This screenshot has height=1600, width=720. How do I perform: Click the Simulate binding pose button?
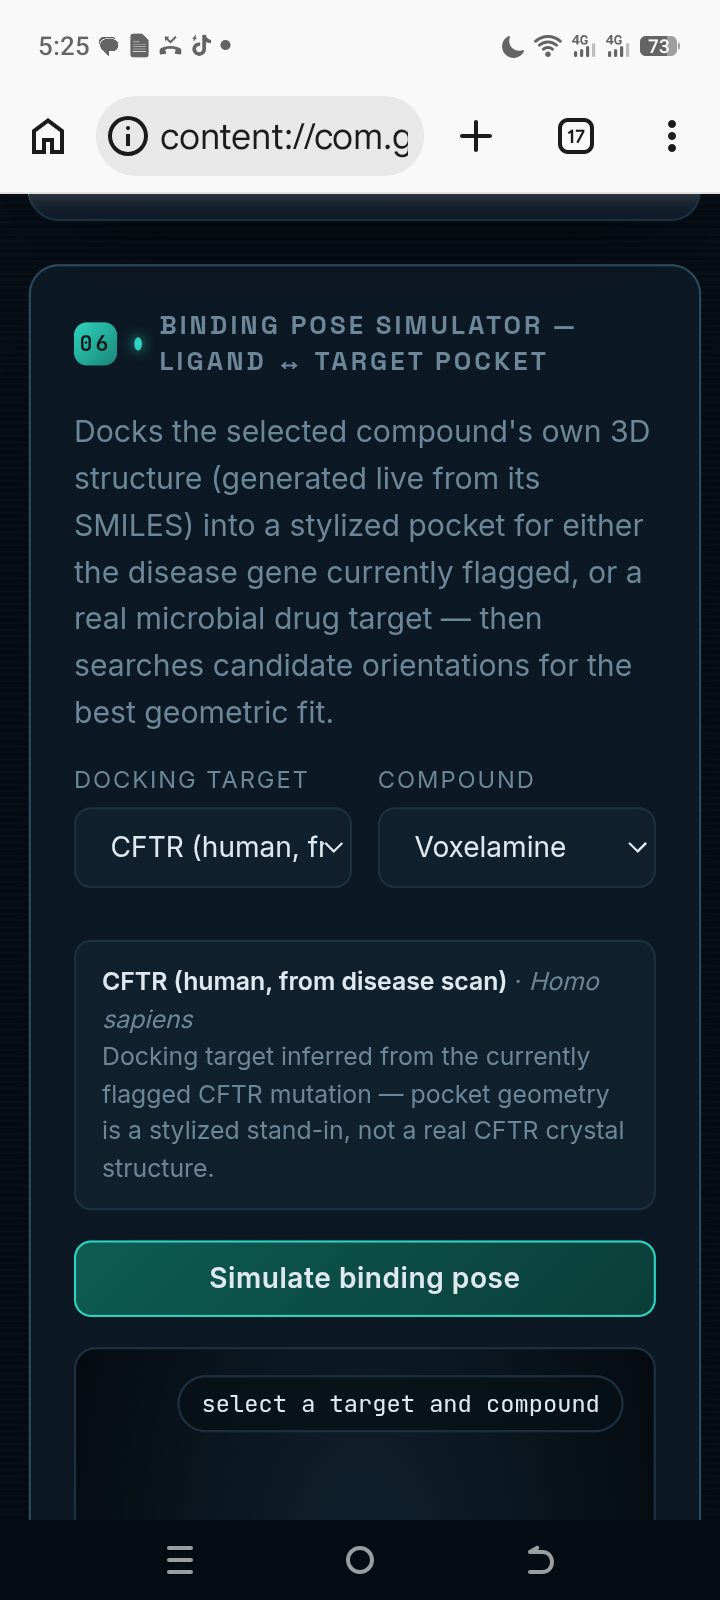pos(365,1279)
